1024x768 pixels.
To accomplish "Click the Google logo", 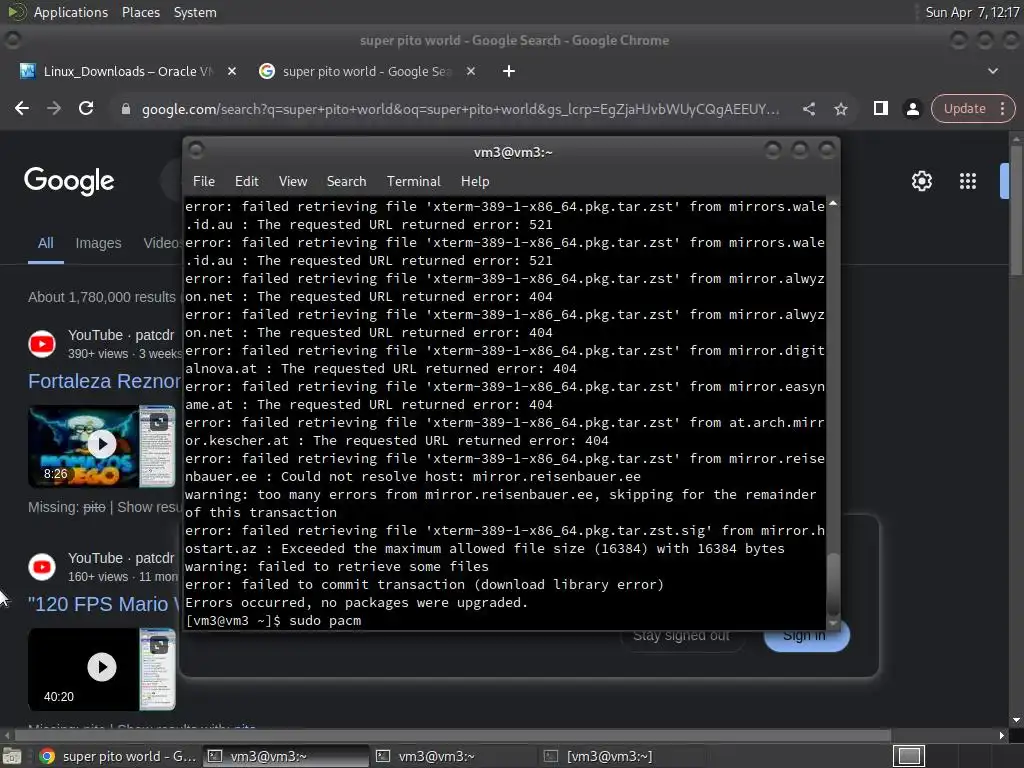I will pos(69,181).
